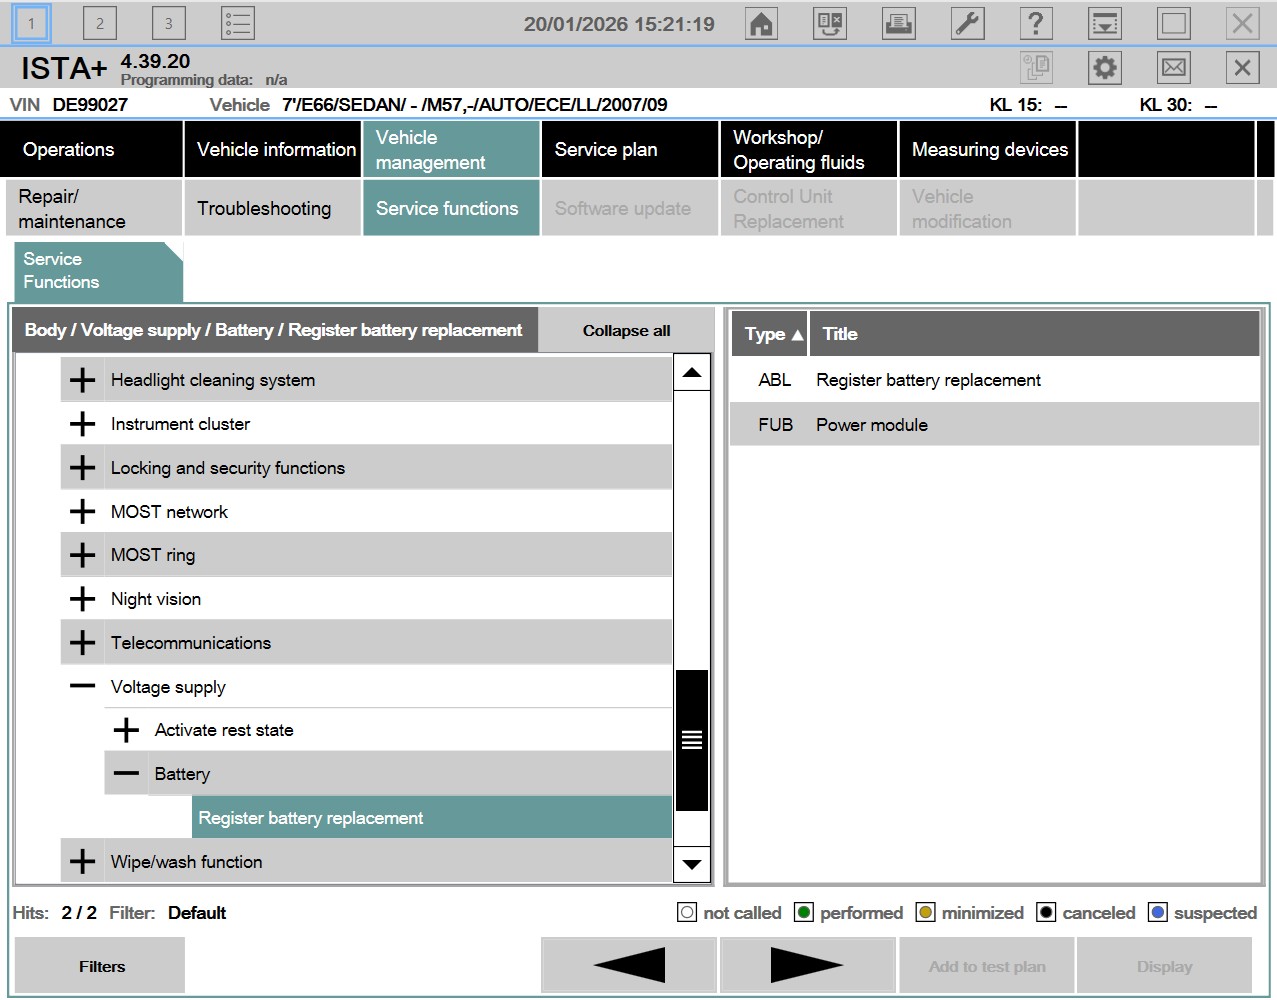This screenshot has width=1277, height=1000.
Task: Open the list view icon beside tab 3
Action: pyautogui.click(x=238, y=23)
